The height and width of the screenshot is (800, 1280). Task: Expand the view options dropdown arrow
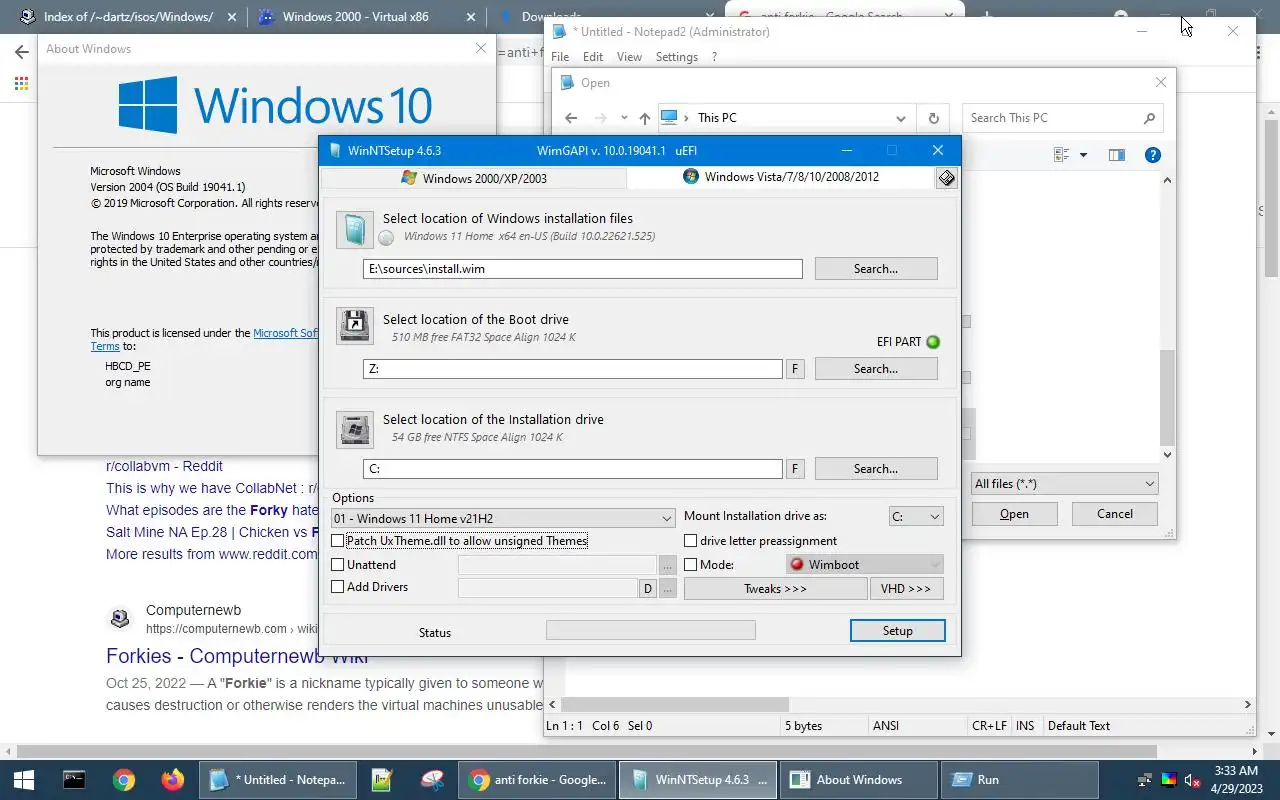tap(1083, 155)
